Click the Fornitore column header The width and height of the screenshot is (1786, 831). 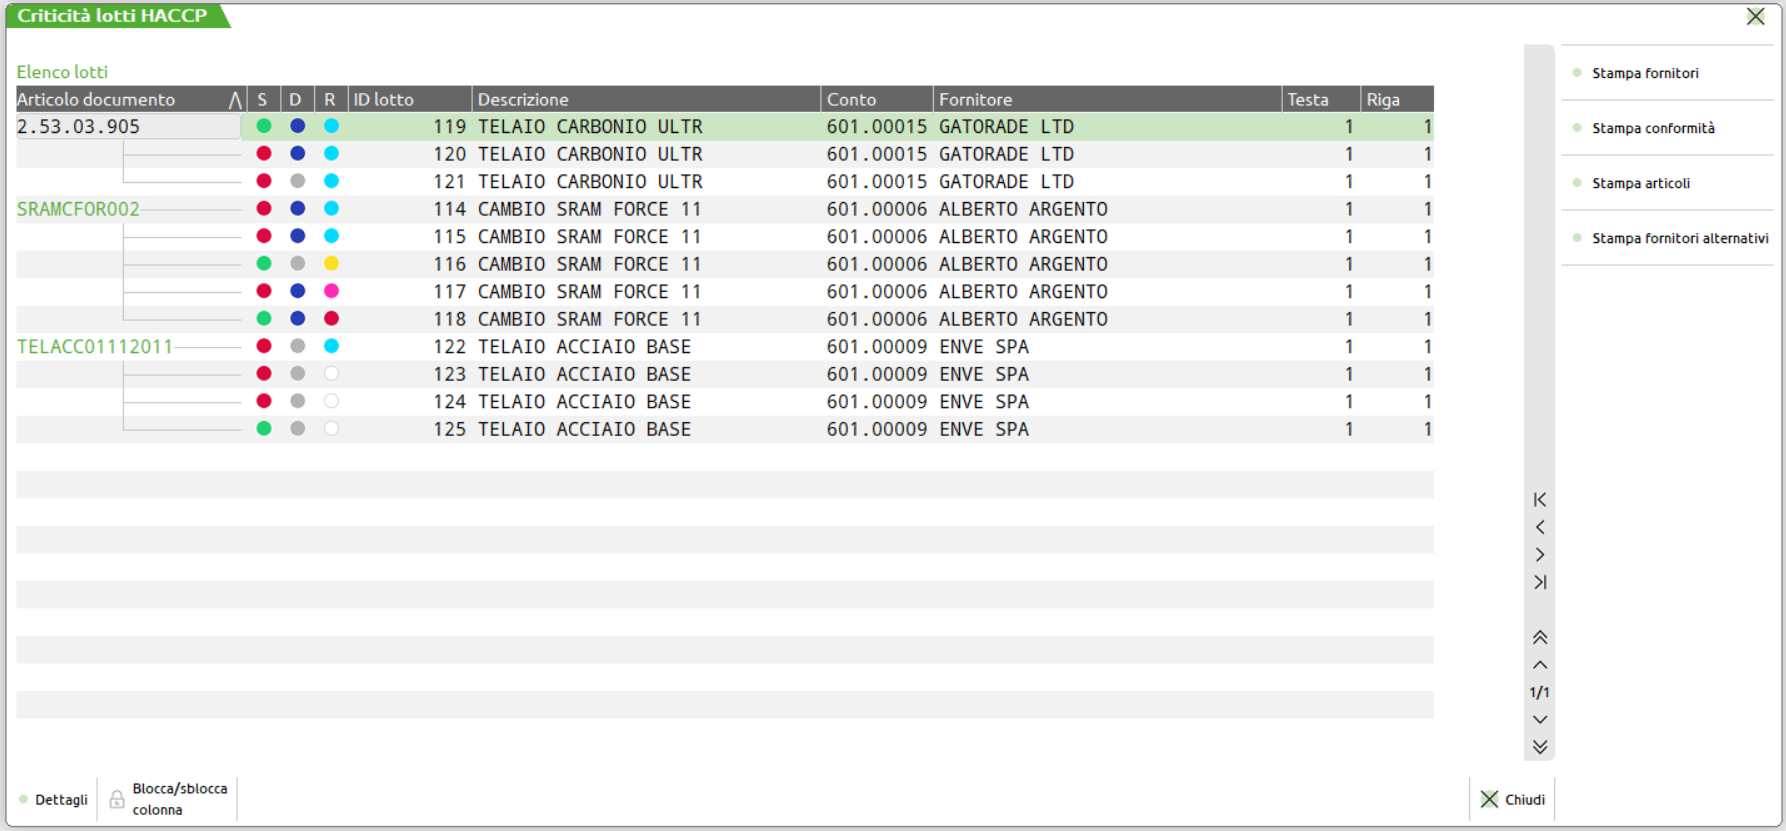(1106, 100)
